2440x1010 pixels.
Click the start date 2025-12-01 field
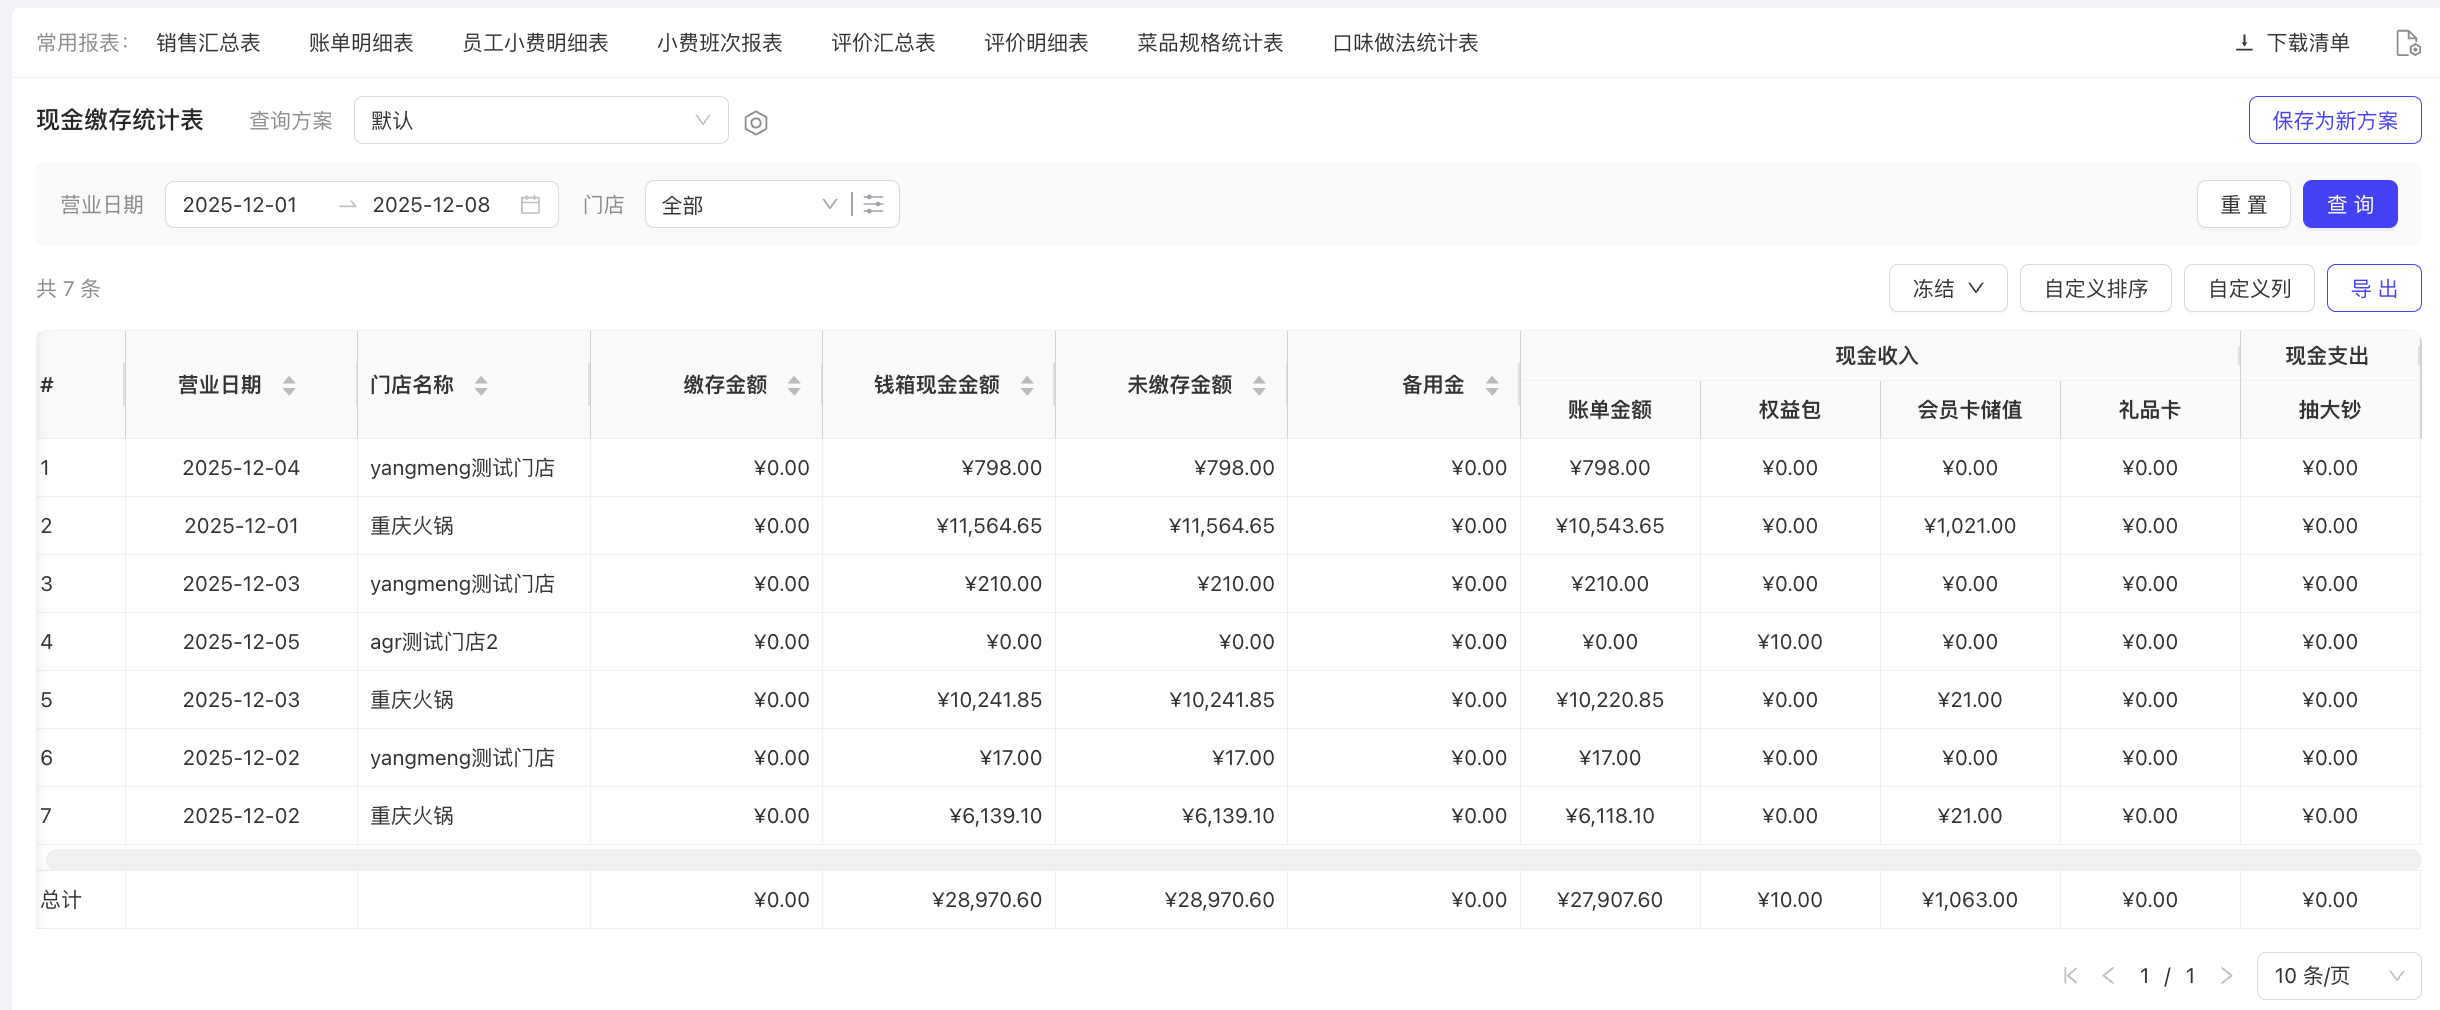(x=240, y=205)
